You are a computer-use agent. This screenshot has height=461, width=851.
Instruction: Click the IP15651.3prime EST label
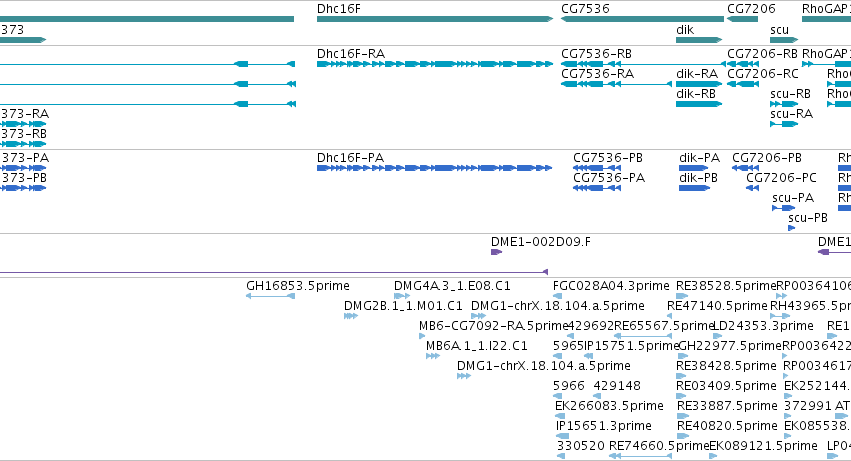604,426
